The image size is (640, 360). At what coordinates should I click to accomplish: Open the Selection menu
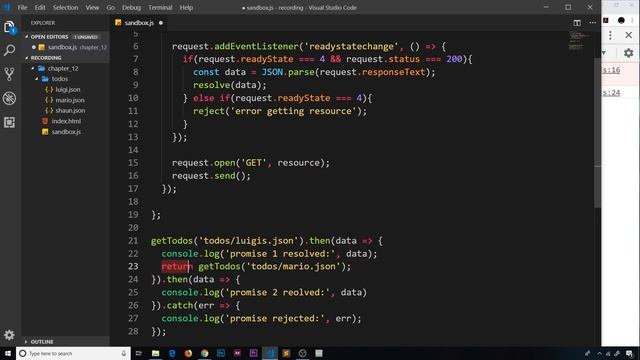coord(65,7)
